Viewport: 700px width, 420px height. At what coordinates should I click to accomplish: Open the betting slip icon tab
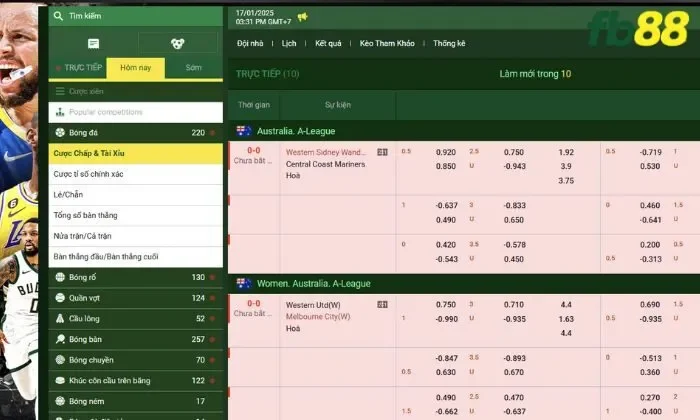pos(93,44)
